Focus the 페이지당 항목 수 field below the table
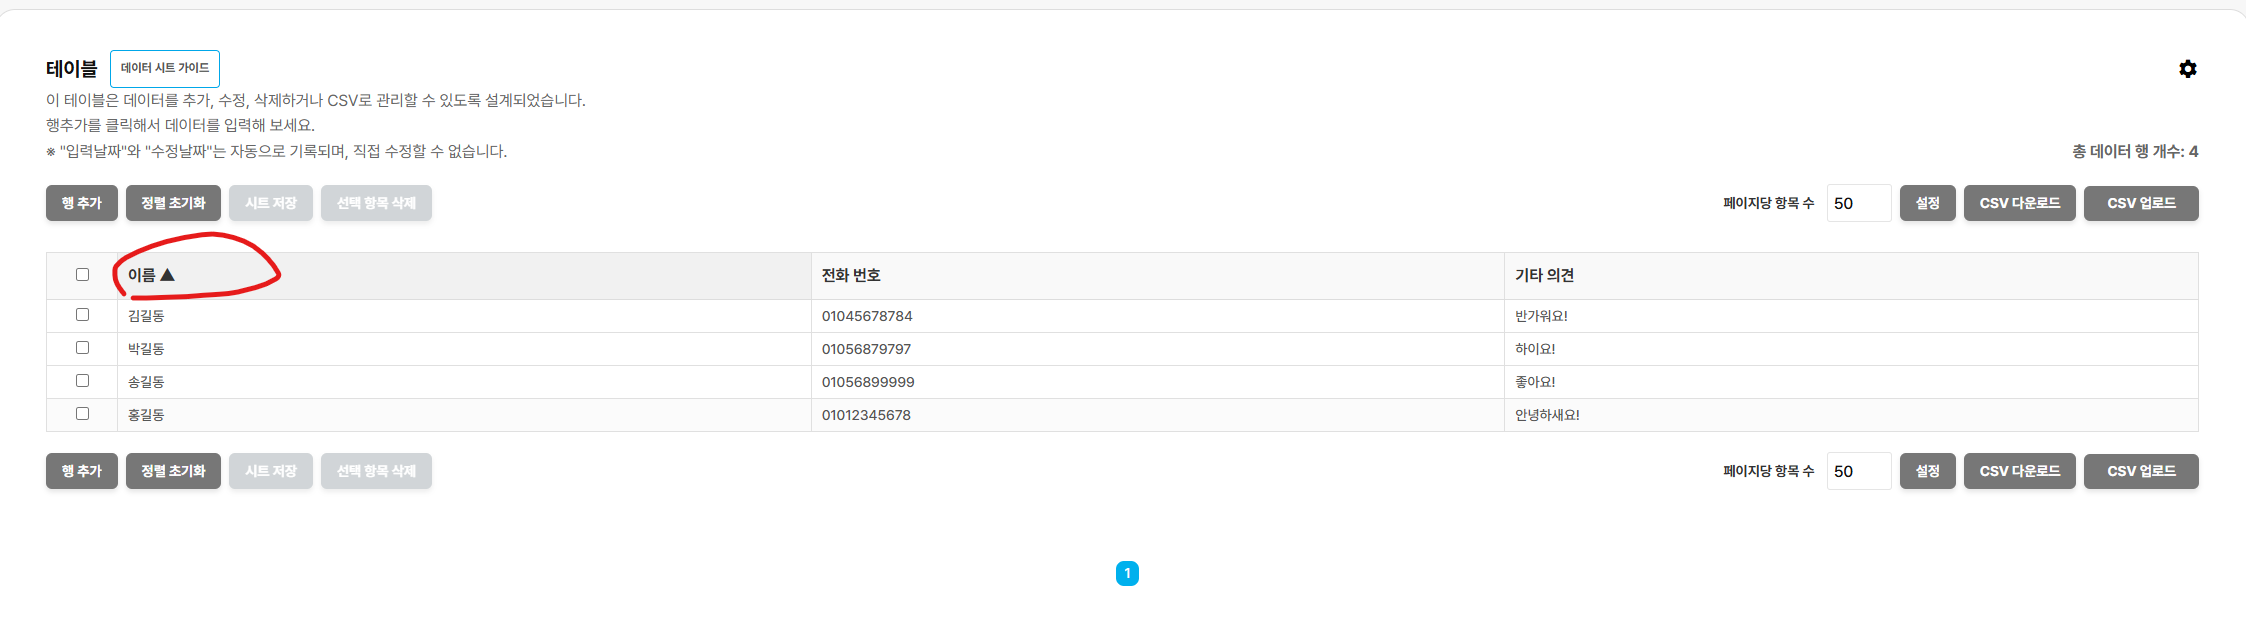The width and height of the screenshot is (2246, 623). [1859, 471]
